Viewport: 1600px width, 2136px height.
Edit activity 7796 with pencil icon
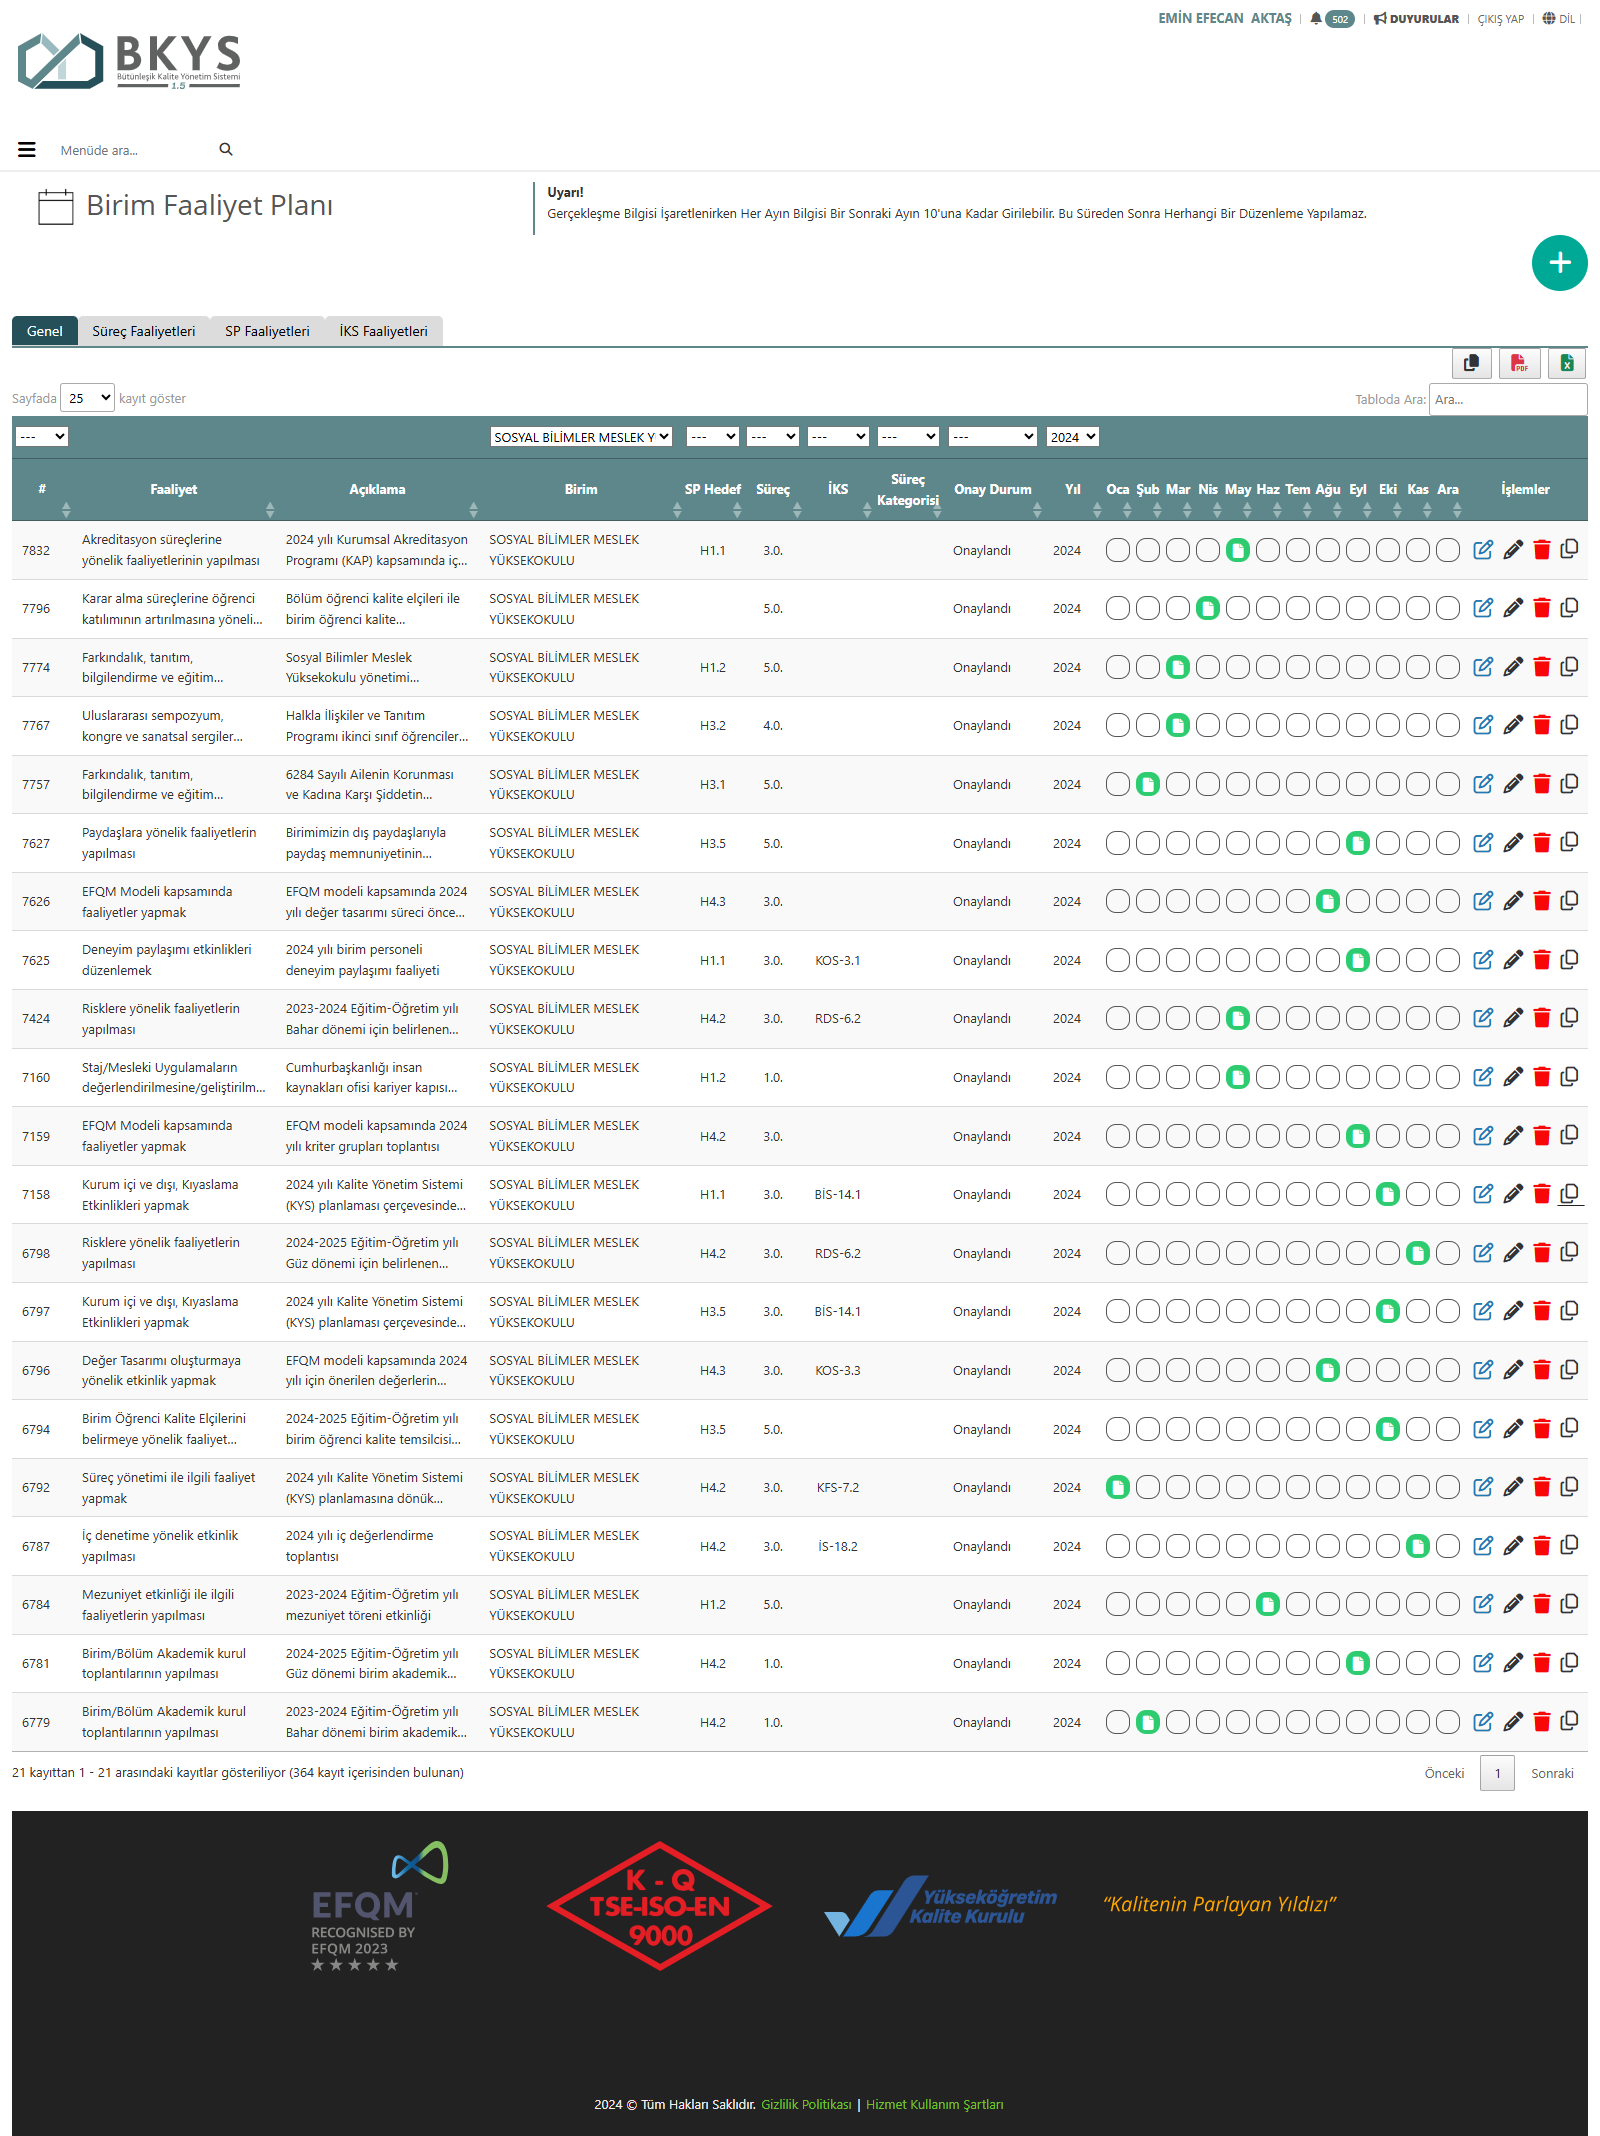(1513, 608)
